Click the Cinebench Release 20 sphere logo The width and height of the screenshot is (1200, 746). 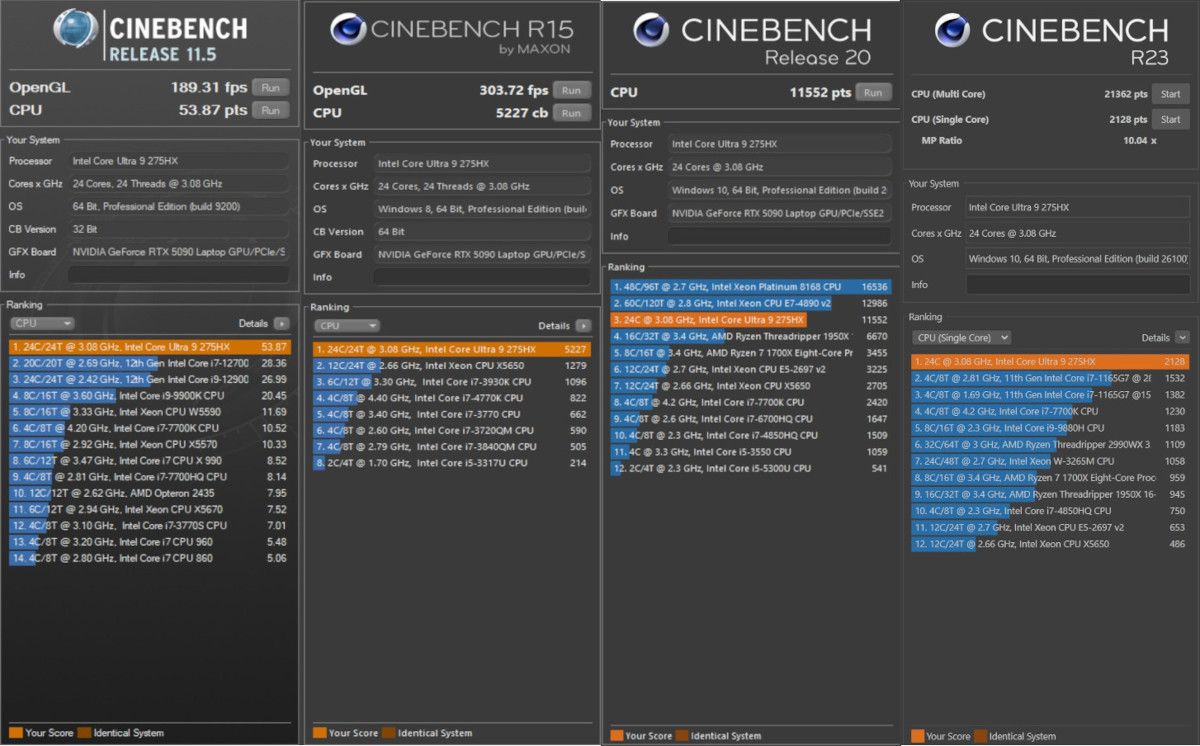(651, 30)
